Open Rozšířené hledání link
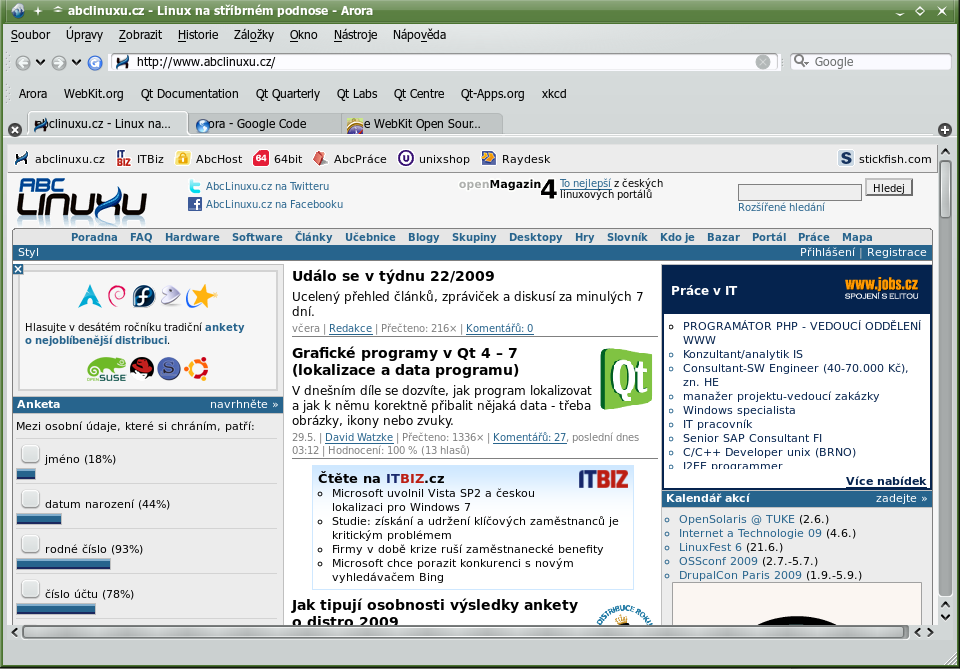Viewport: 960px width, 669px height. (781, 207)
